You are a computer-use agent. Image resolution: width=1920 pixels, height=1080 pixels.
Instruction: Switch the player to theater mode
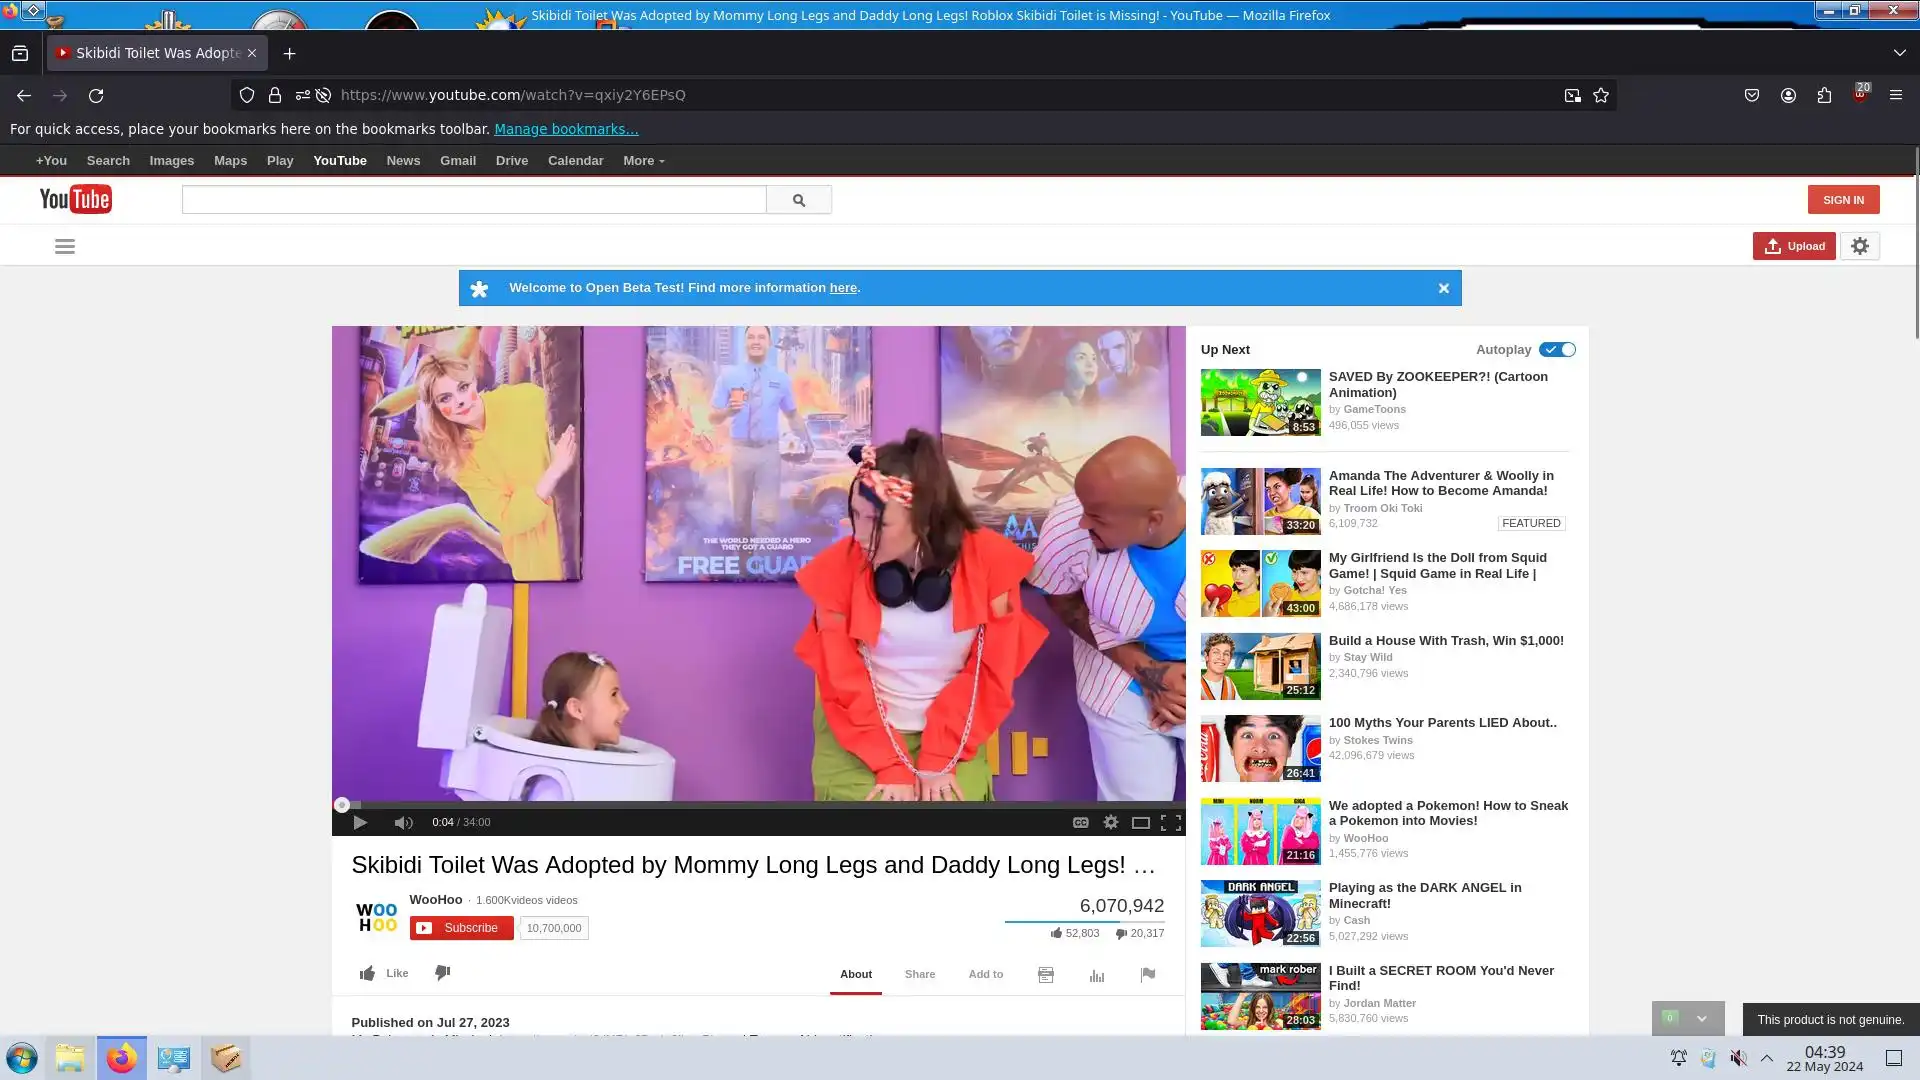coord(1140,822)
